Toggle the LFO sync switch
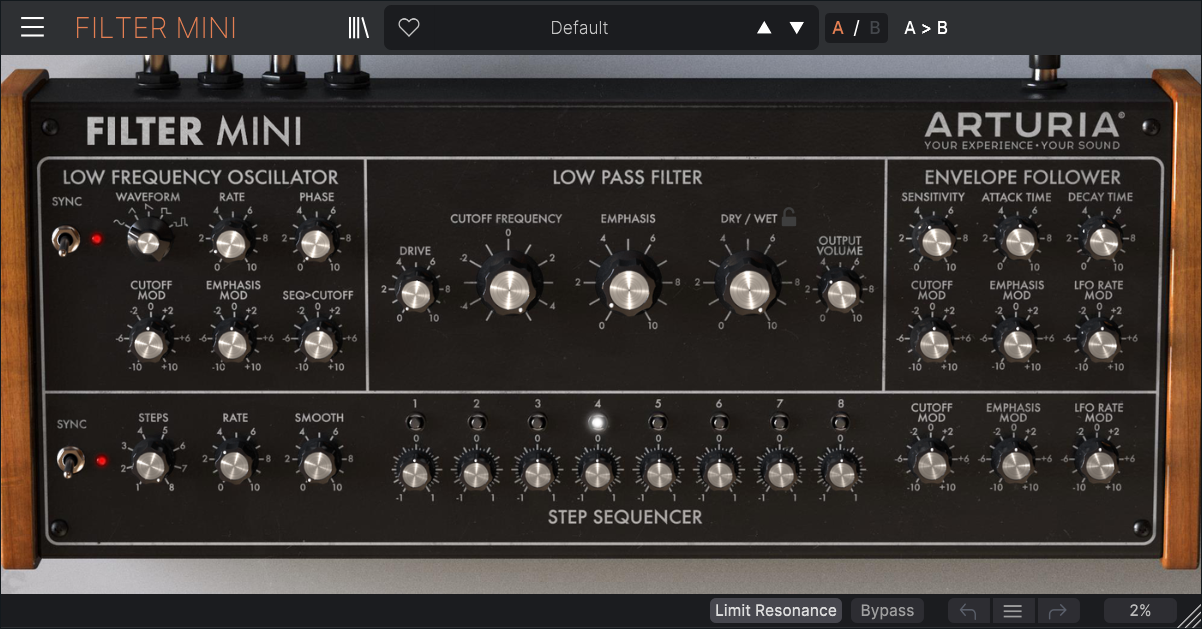The image size is (1202, 629). tap(67, 240)
